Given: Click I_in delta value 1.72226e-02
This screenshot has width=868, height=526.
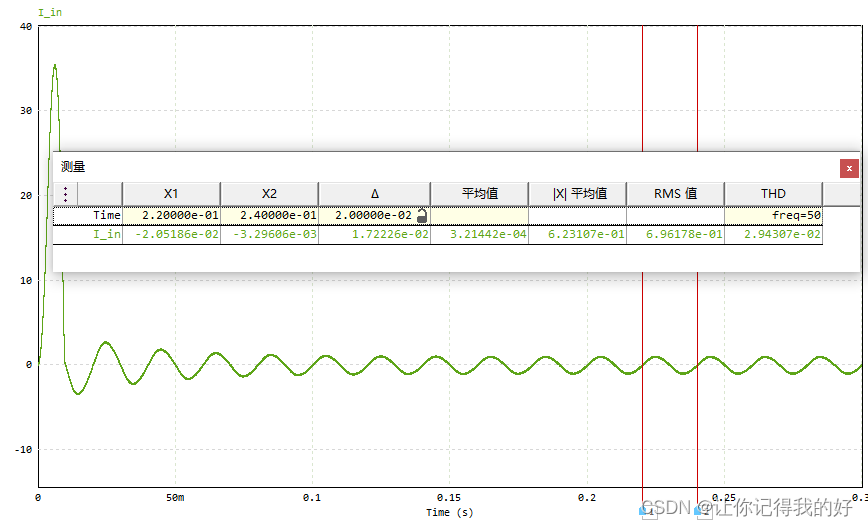Looking at the screenshot, I should [x=374, y=234].
